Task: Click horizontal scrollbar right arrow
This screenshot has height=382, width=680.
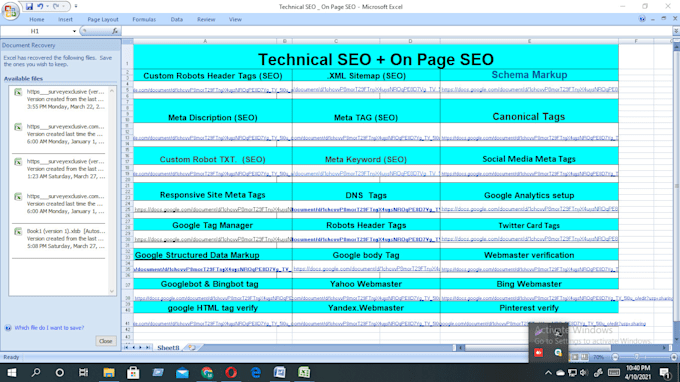Action: click(664, 347)
